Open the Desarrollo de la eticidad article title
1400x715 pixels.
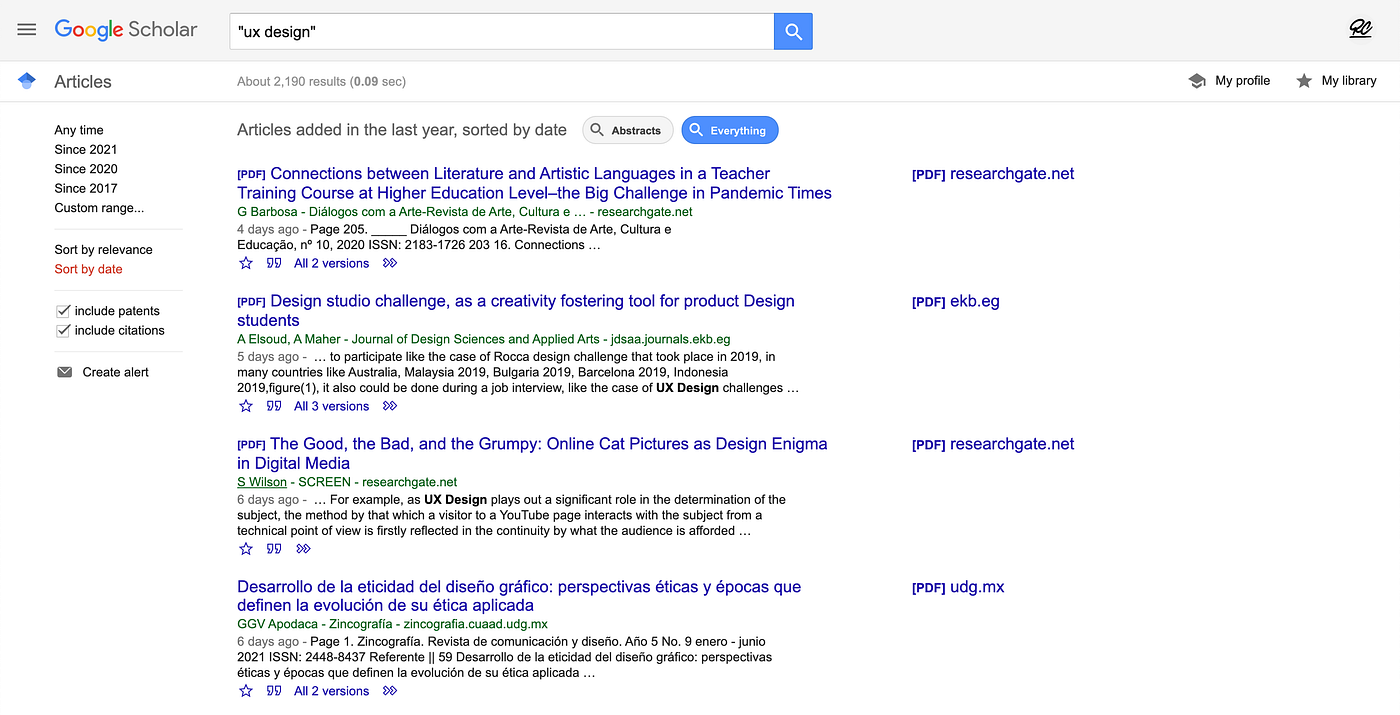(x=519, y=596)
